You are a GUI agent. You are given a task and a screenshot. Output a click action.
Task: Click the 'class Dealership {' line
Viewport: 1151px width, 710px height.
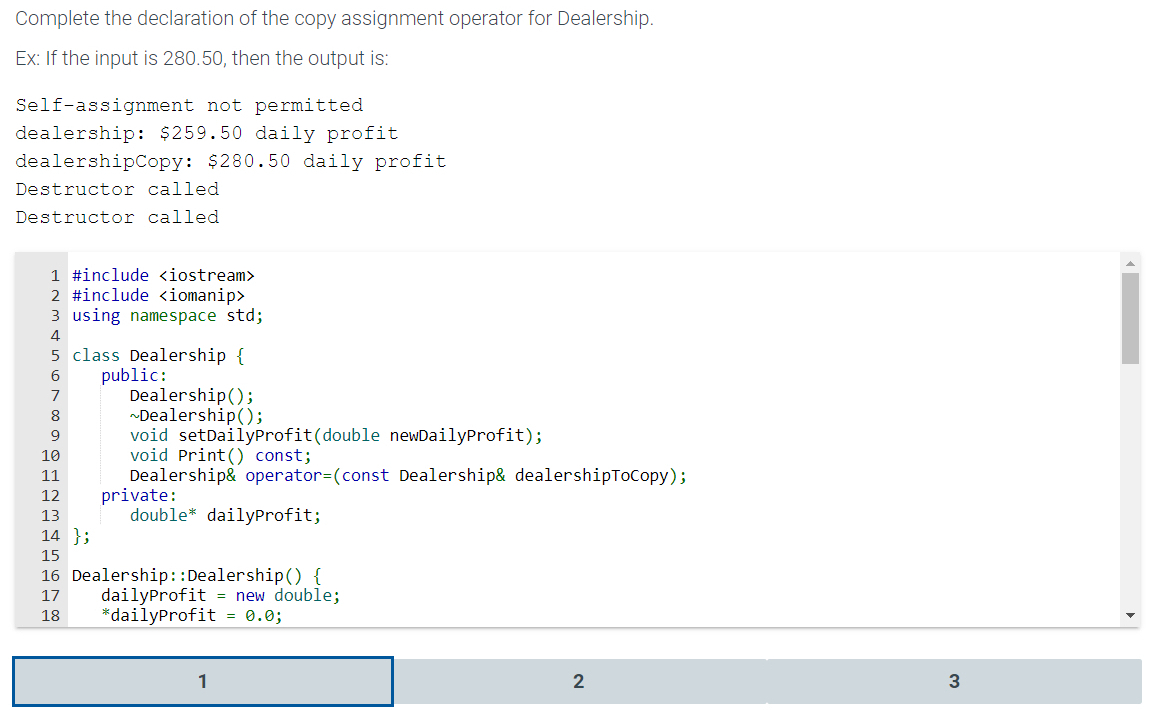pos(155,355)
